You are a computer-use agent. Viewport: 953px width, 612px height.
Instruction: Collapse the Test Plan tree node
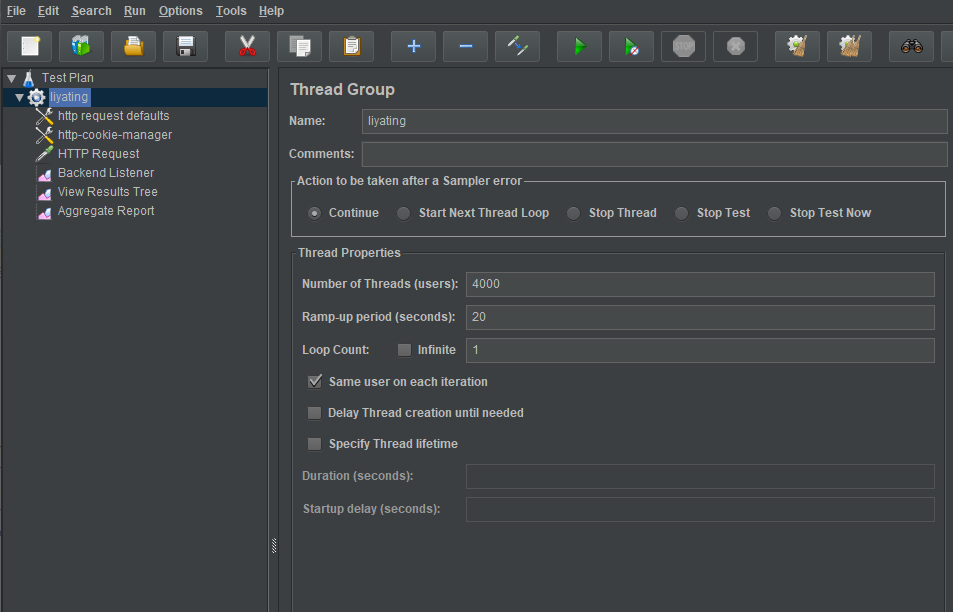tap(12, 78)
